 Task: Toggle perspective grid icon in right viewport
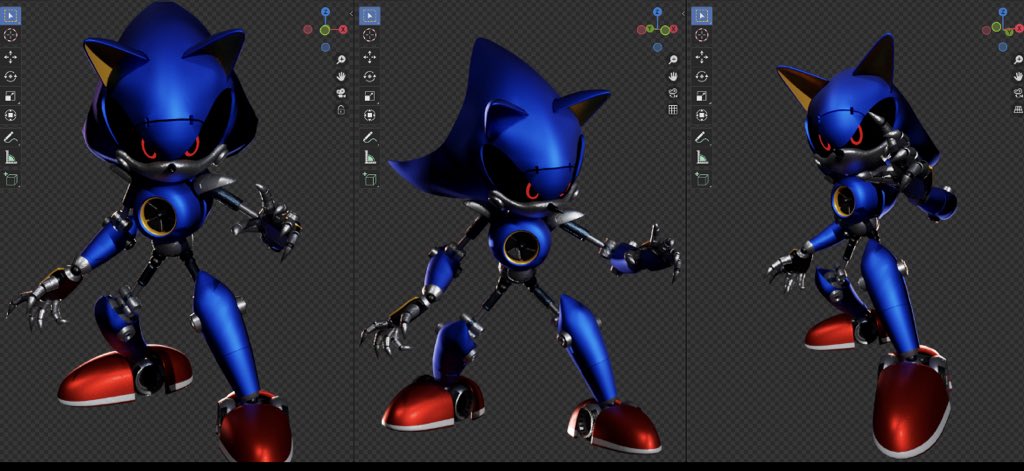point(1017,110)
